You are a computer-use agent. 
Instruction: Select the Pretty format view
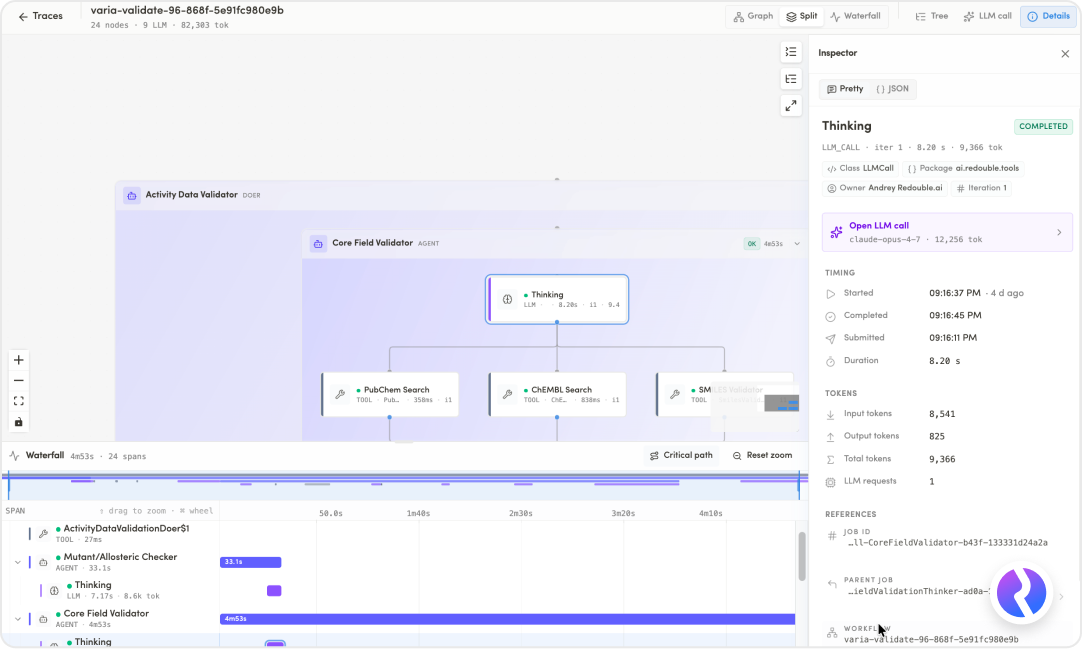845,89
